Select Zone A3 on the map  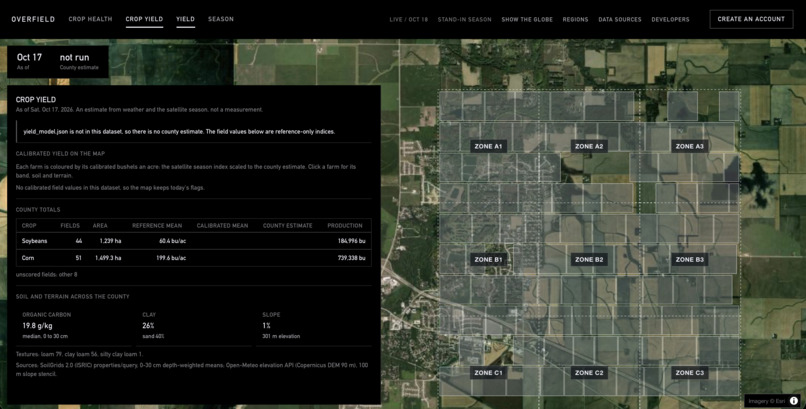pyautogui.click(x=689, y=146)
